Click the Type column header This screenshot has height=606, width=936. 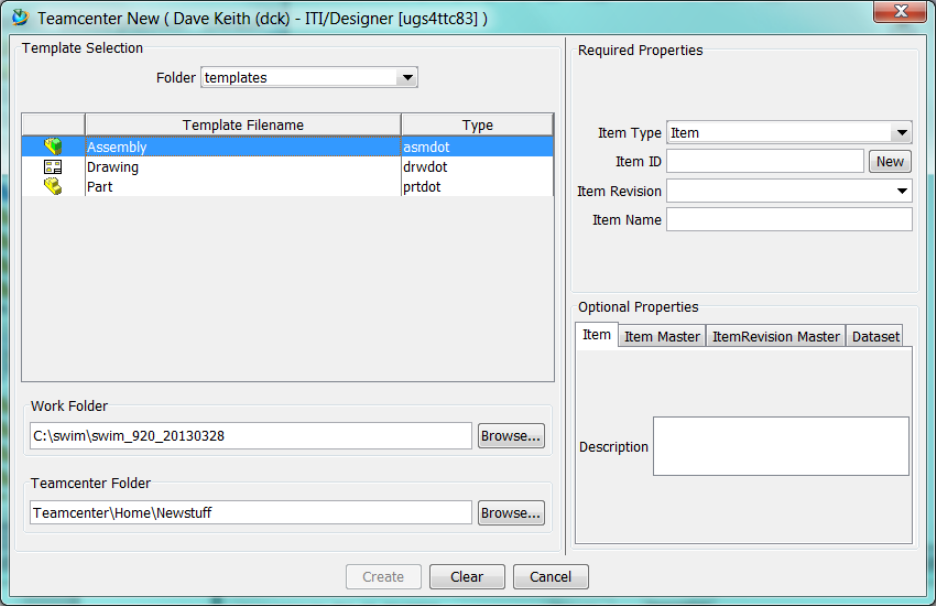tap(477, 125)
